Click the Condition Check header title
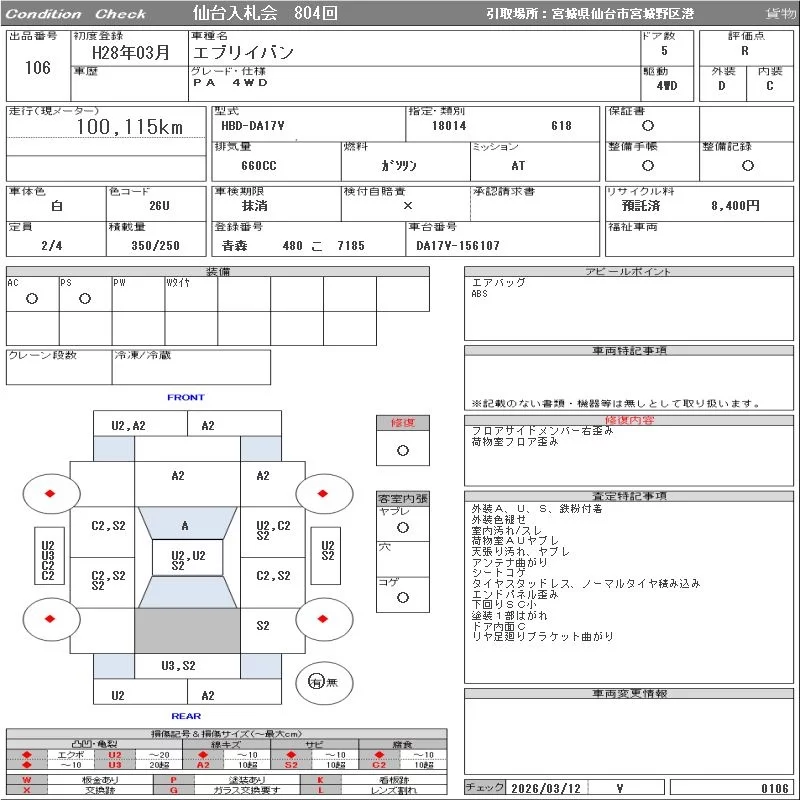Viewport: 800px width, 800px height. (76, 14)
